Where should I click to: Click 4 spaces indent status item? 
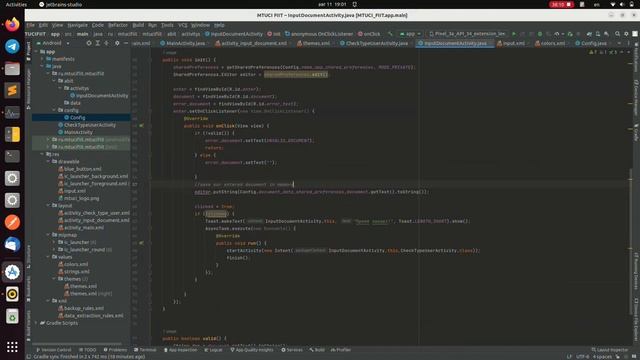tap(602, 357)
